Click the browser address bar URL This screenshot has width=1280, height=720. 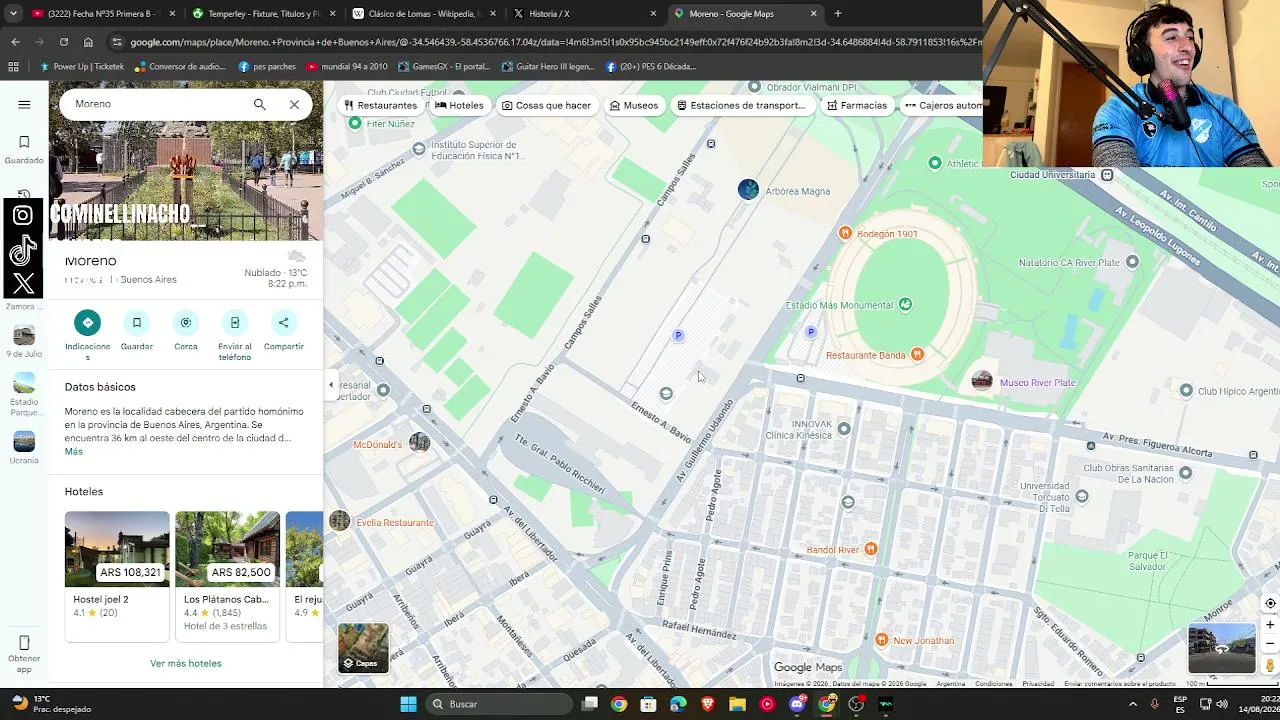(555, 42)
